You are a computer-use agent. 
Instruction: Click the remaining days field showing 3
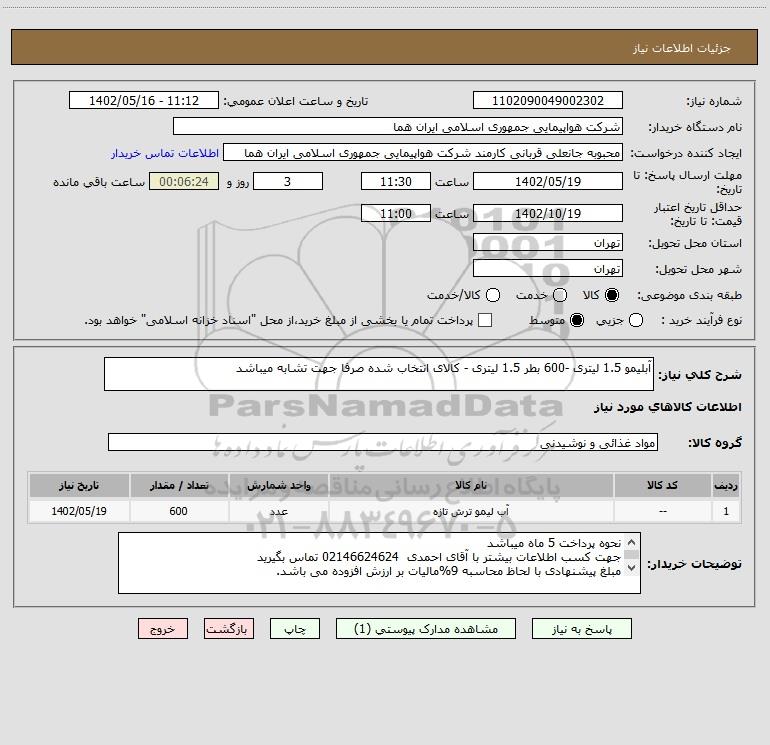(288, 181)
